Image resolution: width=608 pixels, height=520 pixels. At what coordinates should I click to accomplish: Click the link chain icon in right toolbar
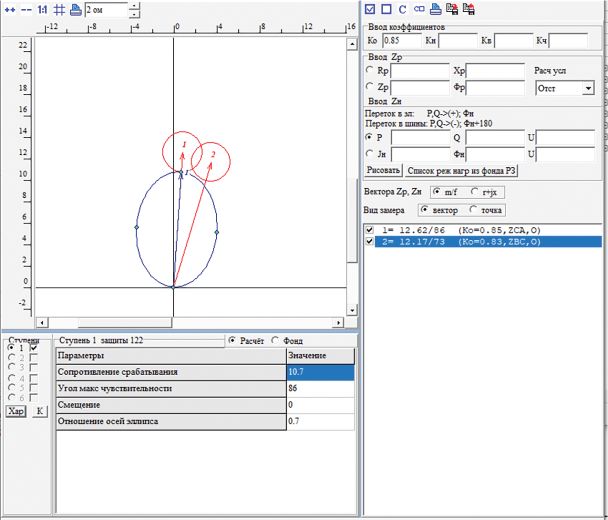click(x=419, y=9)
